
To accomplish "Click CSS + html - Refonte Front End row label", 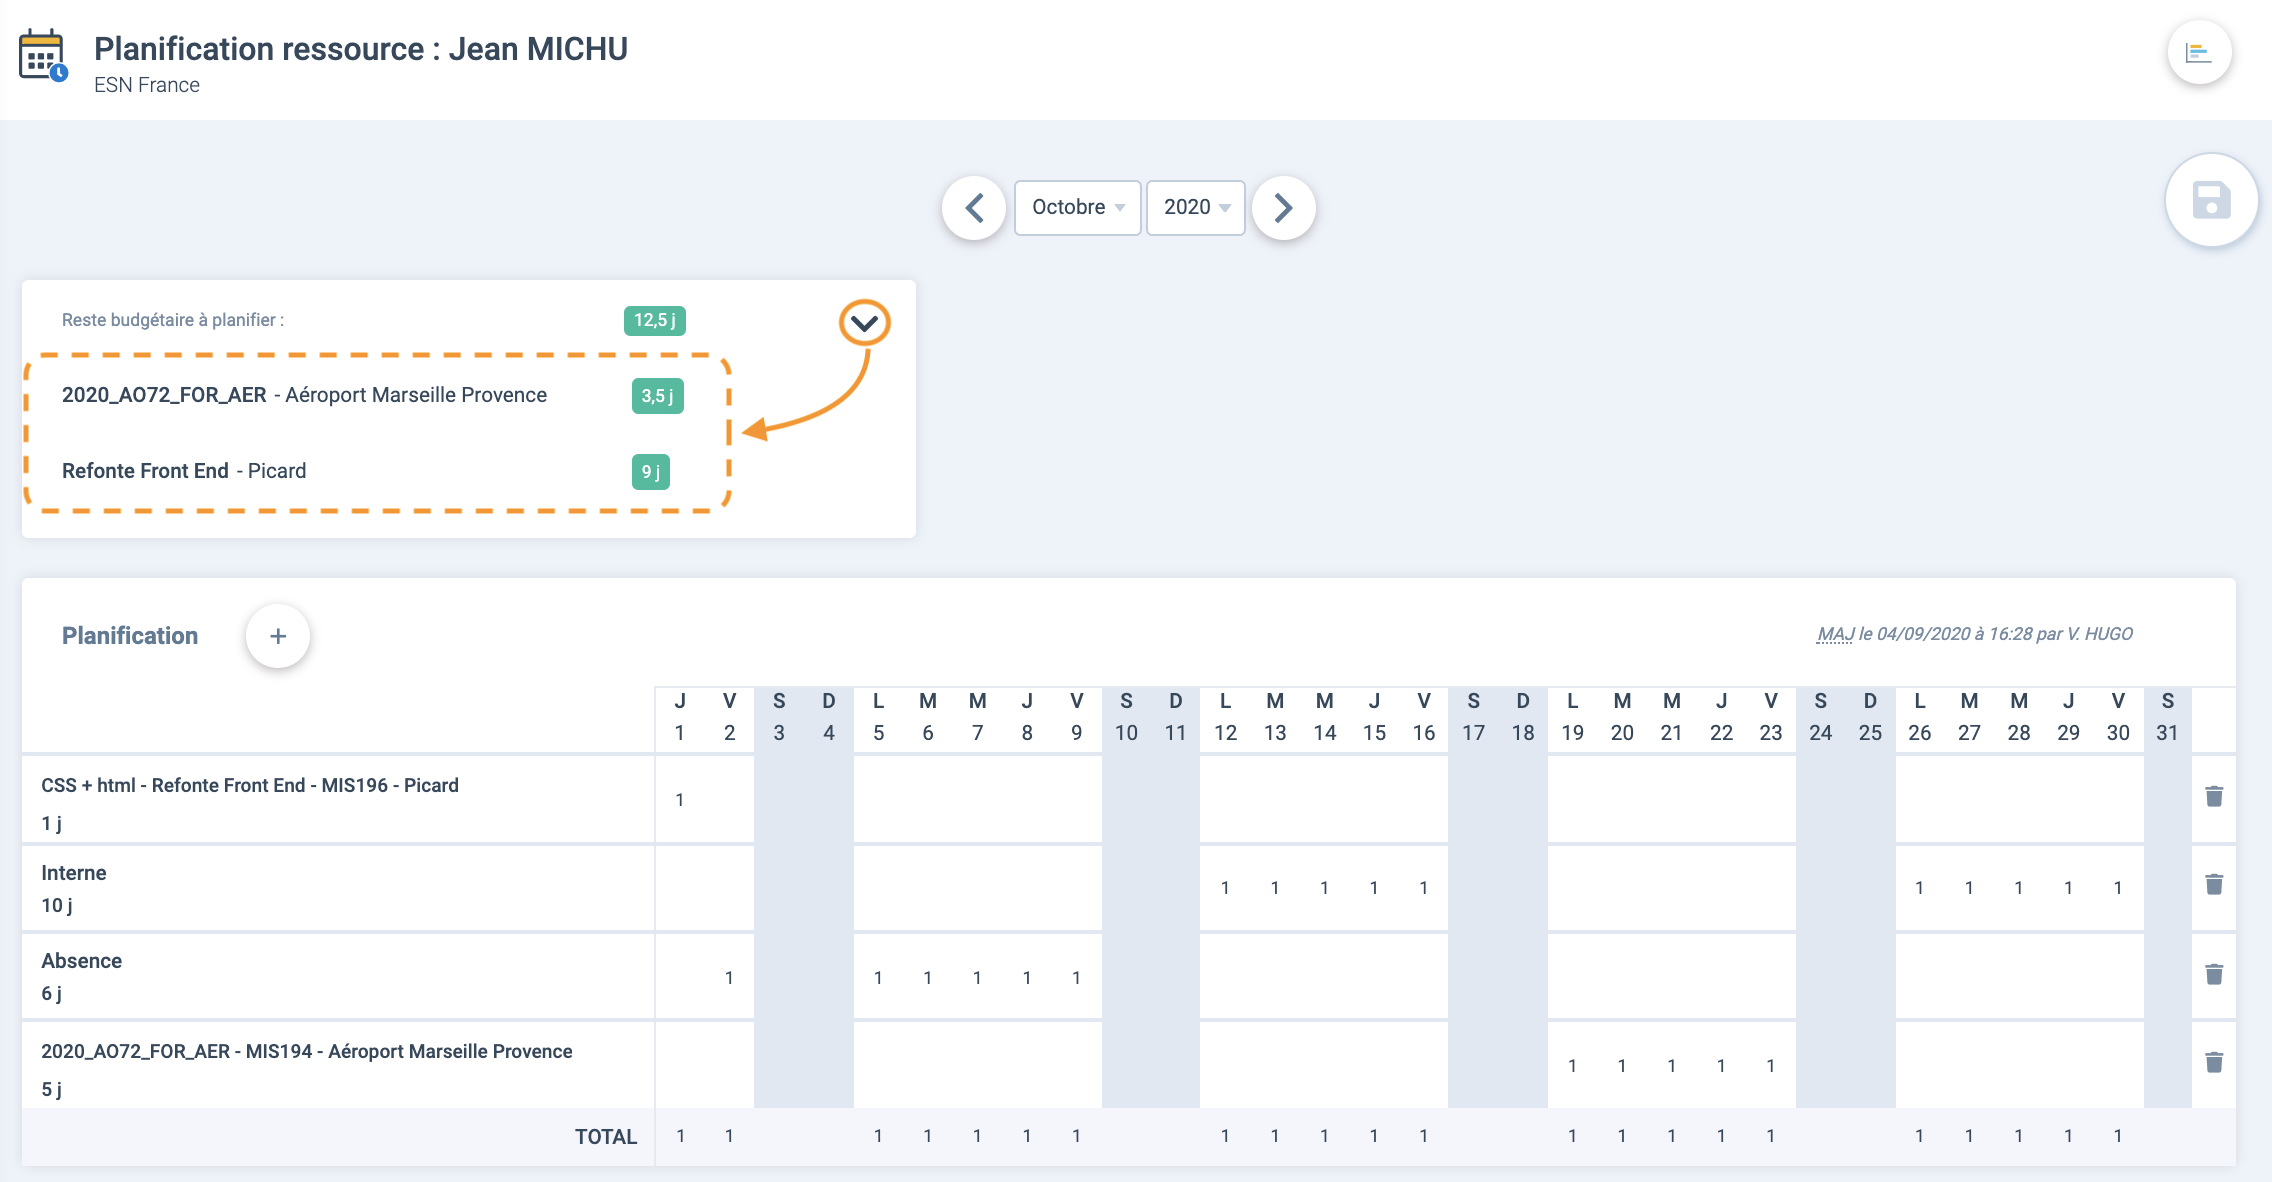I will pyautogui.click(x=250, y=786).
